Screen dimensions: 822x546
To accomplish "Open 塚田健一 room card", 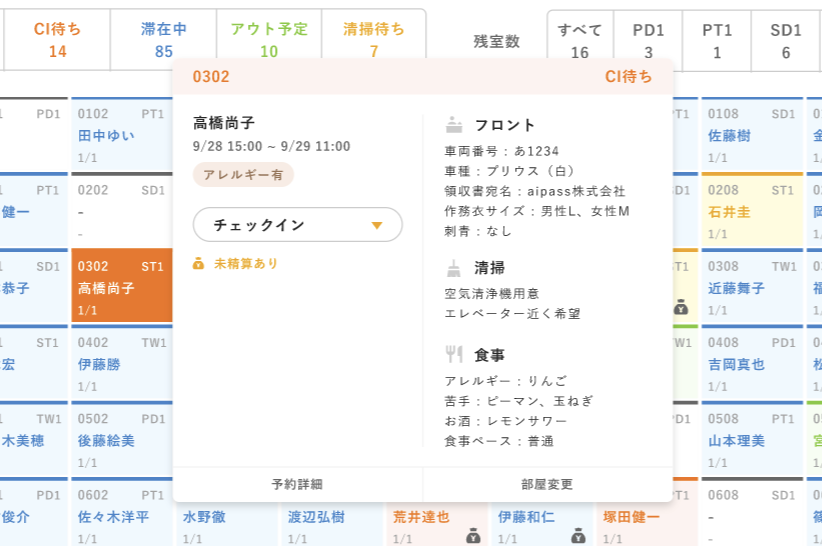I will [647, 524].
